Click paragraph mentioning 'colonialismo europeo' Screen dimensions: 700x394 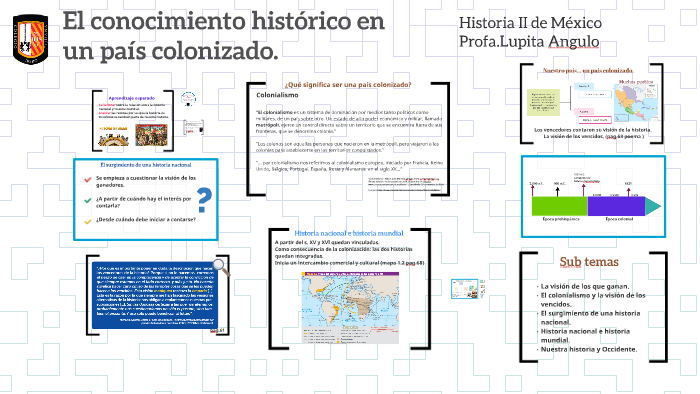pyautogui.click(x=349, y=166)
